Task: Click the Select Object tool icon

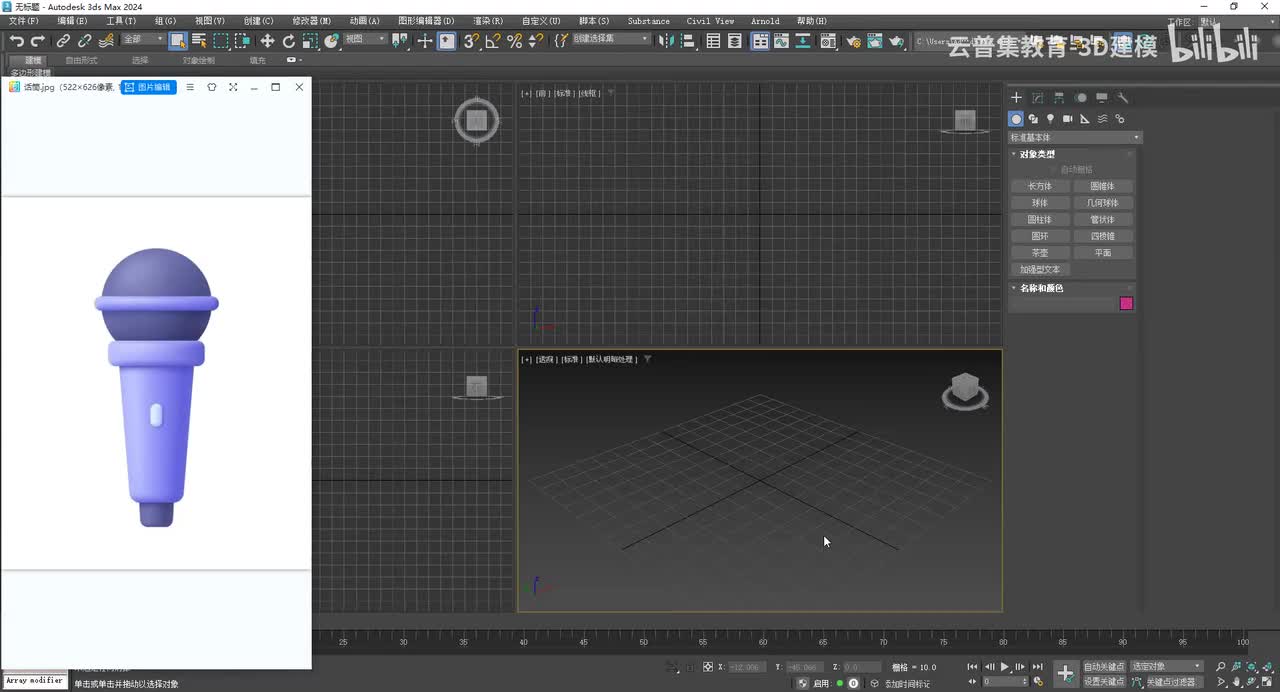Action: click(x=178, y=41)
